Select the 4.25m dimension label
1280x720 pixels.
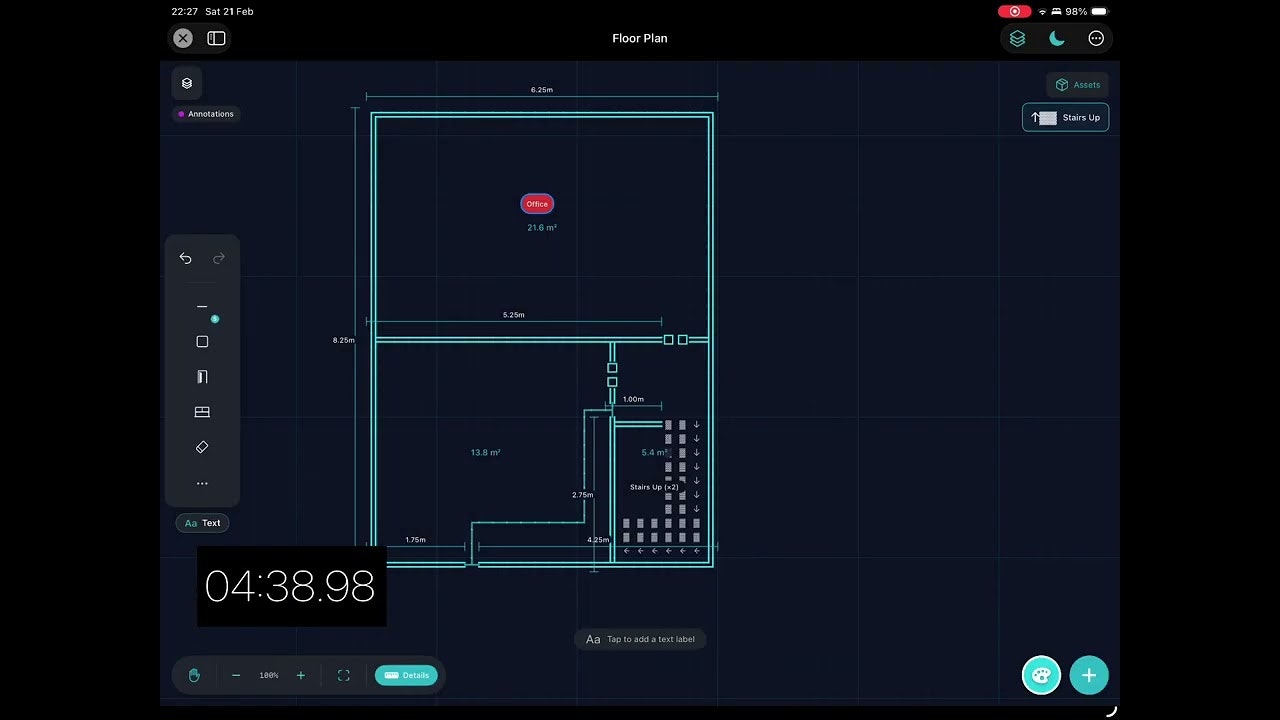pos(598,540)
